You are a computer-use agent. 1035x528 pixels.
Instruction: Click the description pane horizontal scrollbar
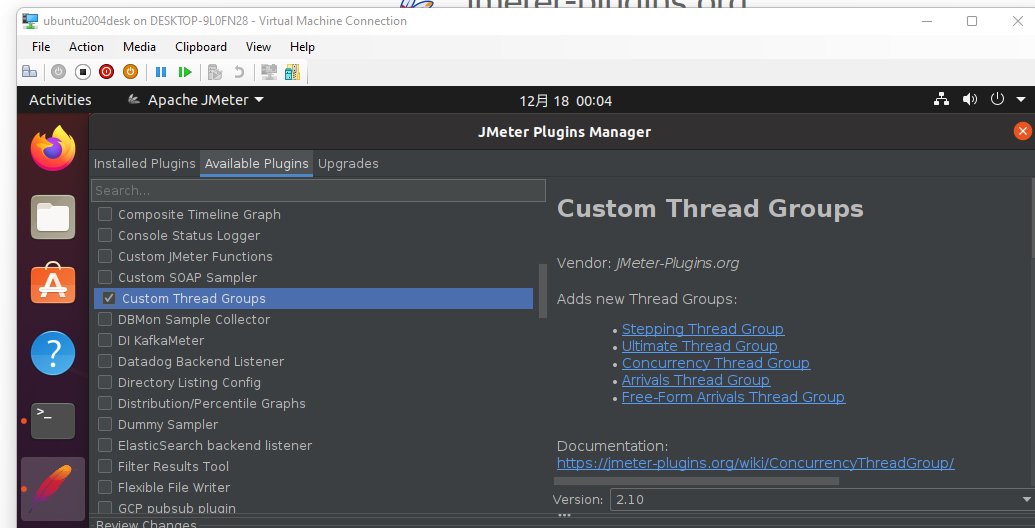tap(696, 481)
